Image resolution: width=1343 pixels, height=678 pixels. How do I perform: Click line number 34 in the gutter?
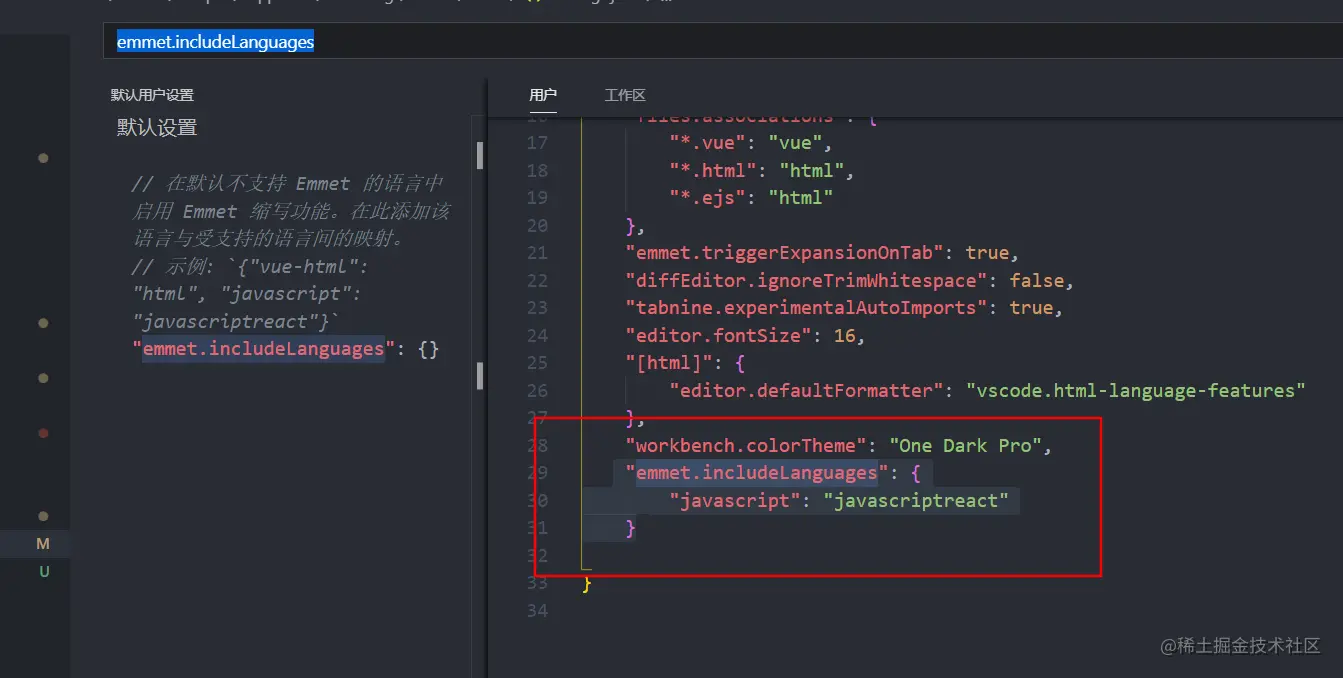(x=537, y=611)
